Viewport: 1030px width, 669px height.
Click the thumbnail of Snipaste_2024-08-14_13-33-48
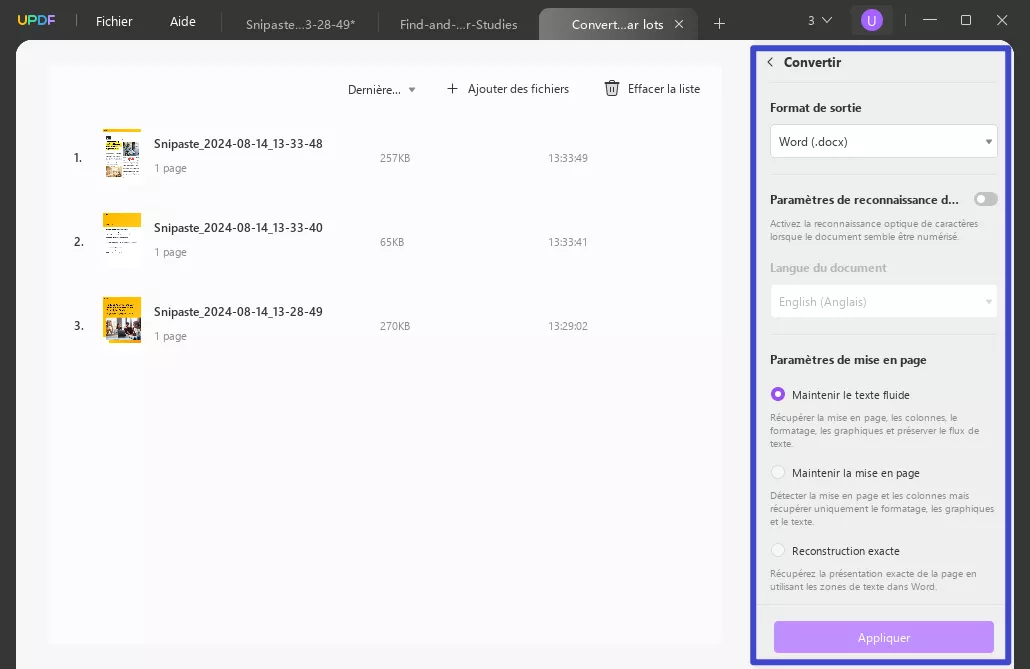[x=121, y=154]
